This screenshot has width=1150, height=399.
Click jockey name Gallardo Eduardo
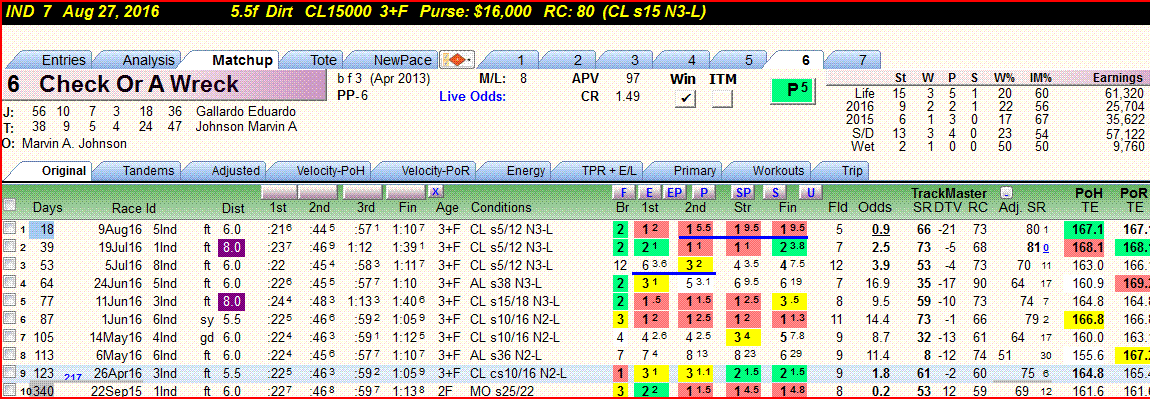click(246, 111)
